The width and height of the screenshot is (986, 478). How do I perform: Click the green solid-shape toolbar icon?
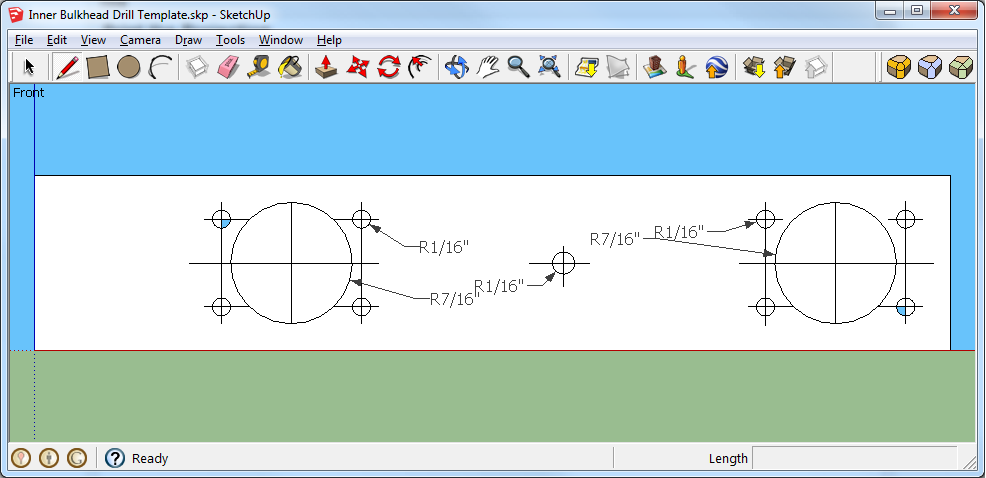(x=961, y=67)
